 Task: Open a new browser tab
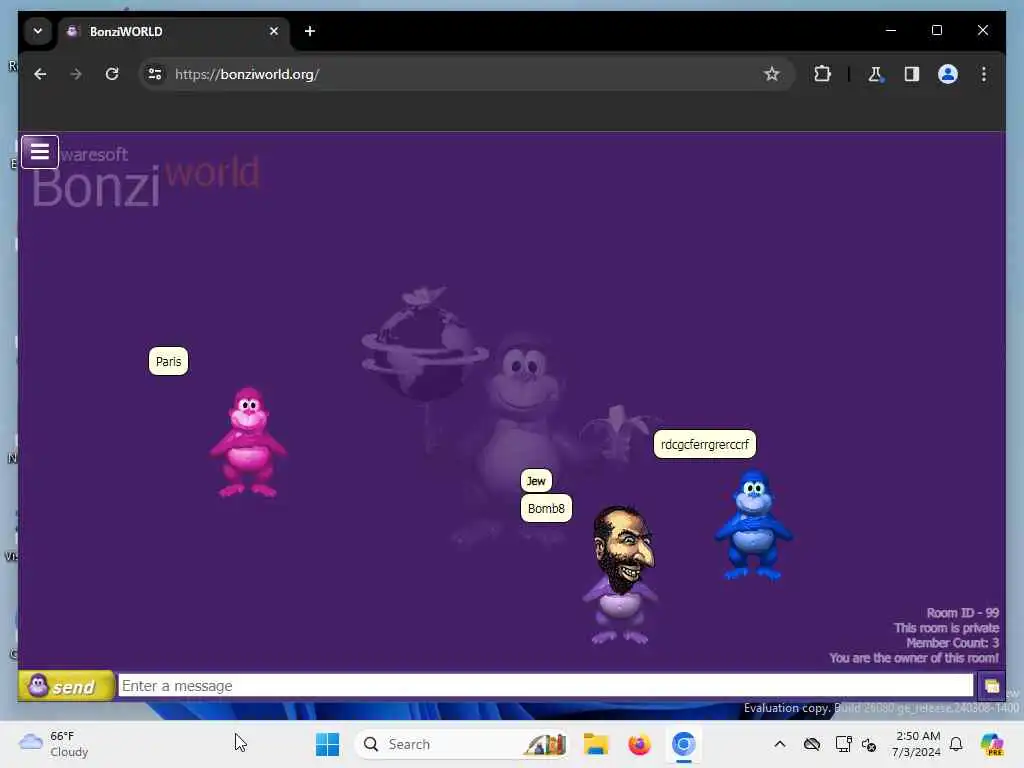coord(310,31)
